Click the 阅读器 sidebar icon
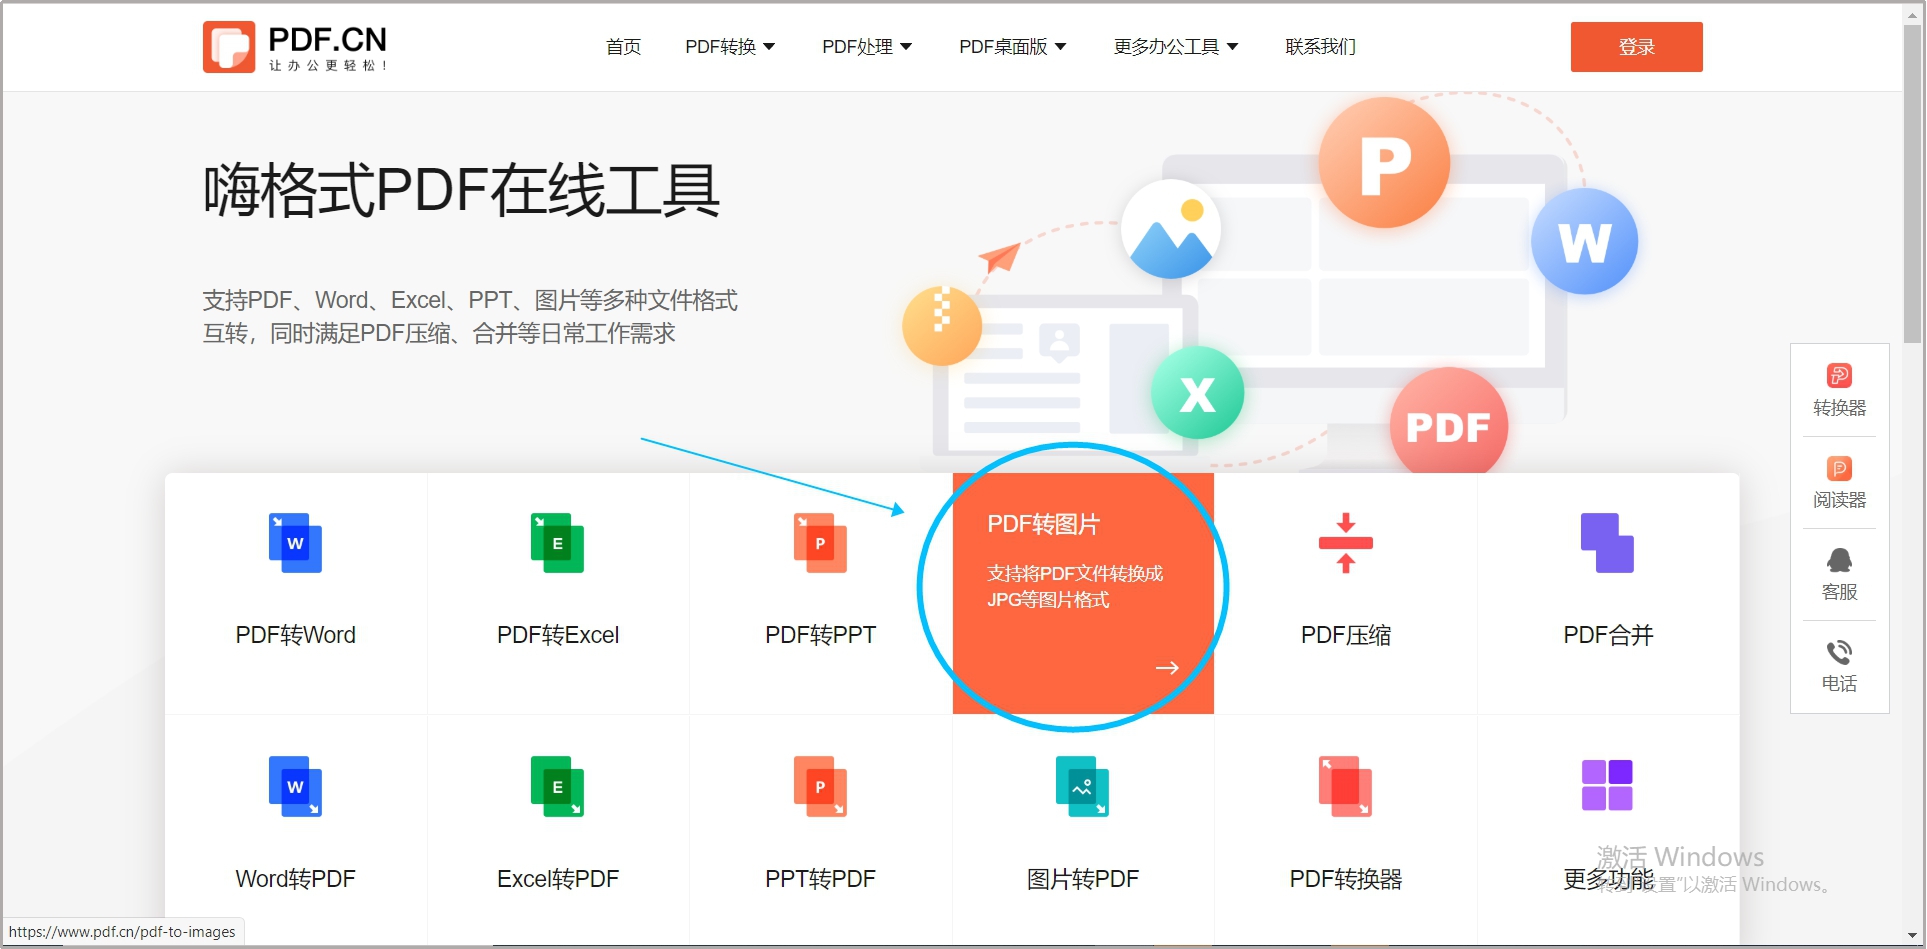1927x949 pixels. 1839,468
